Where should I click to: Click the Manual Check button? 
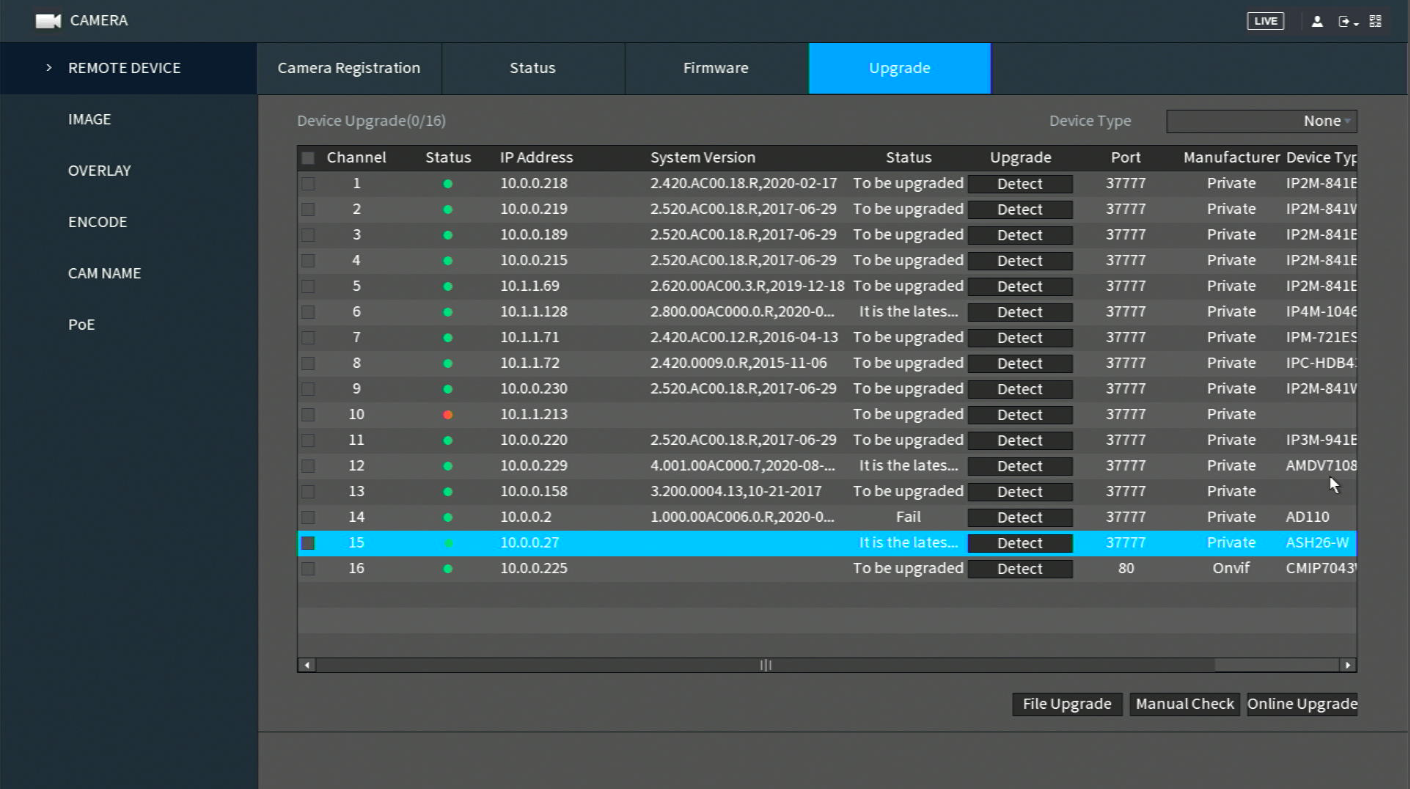tap(1185, 704)
